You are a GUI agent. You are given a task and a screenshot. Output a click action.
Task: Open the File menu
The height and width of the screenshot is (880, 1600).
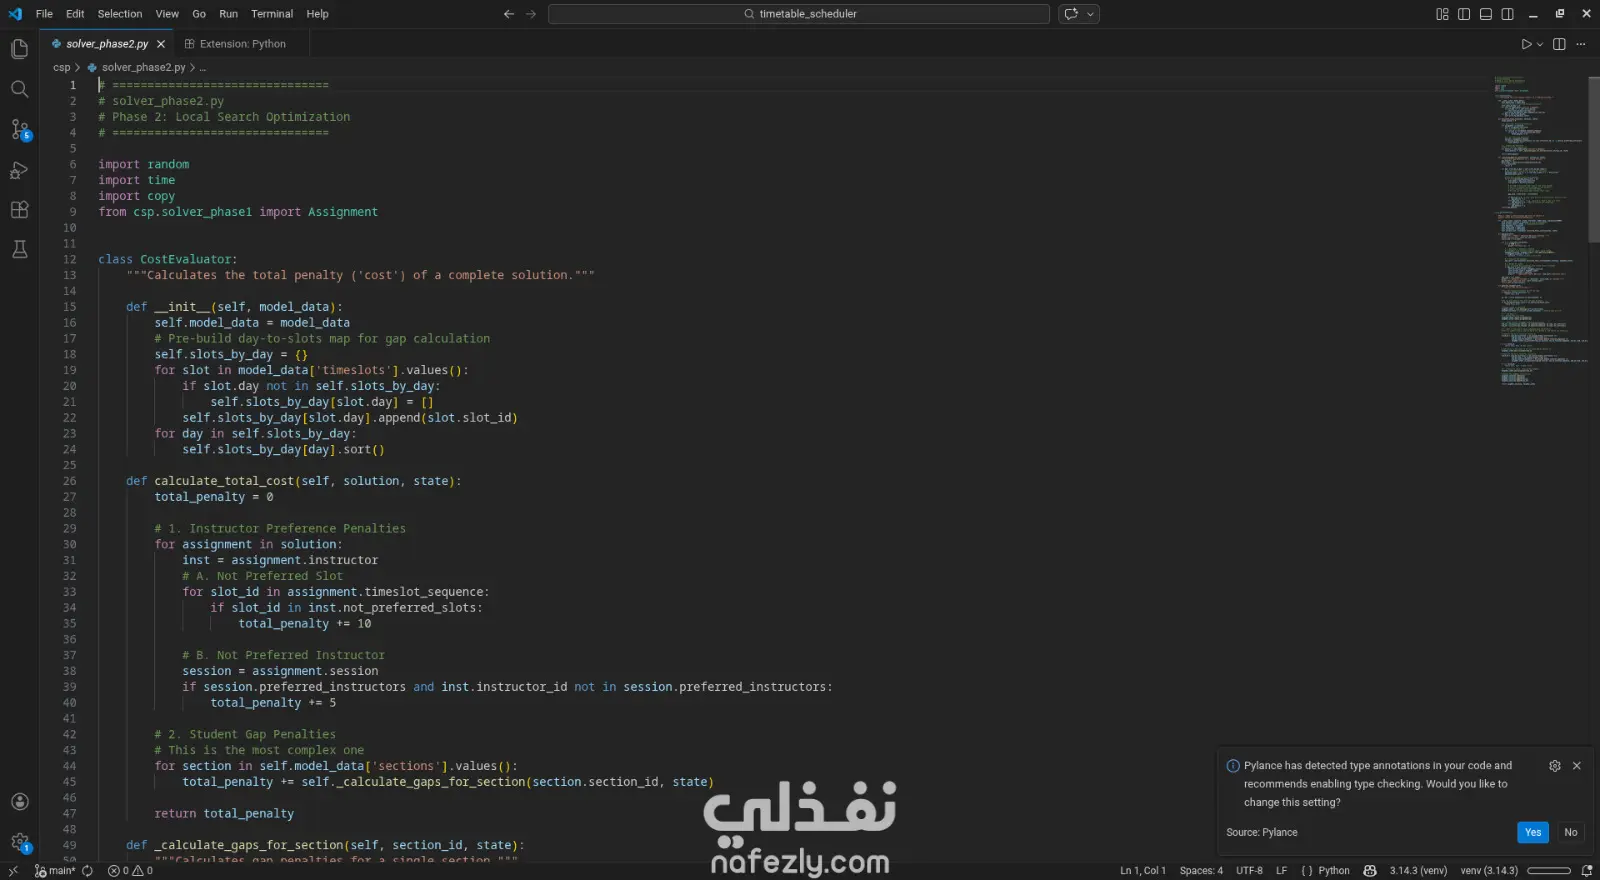44,14
